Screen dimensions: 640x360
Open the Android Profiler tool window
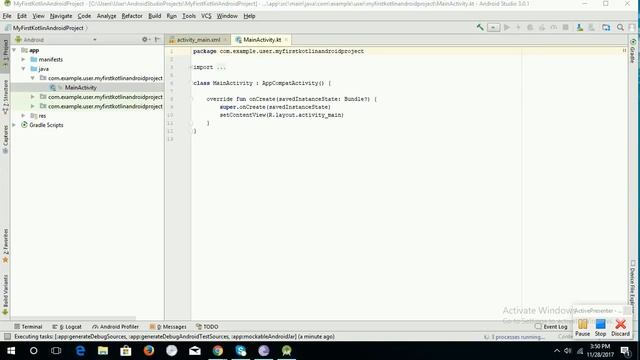coord(116,327)
